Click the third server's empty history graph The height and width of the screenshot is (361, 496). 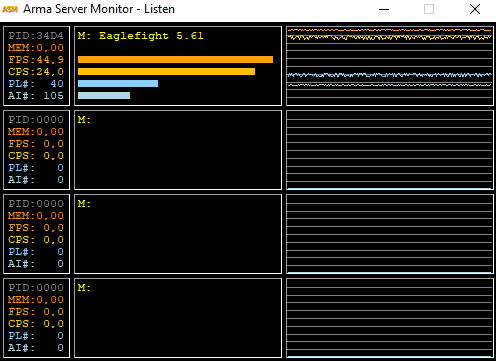[390, 234]
